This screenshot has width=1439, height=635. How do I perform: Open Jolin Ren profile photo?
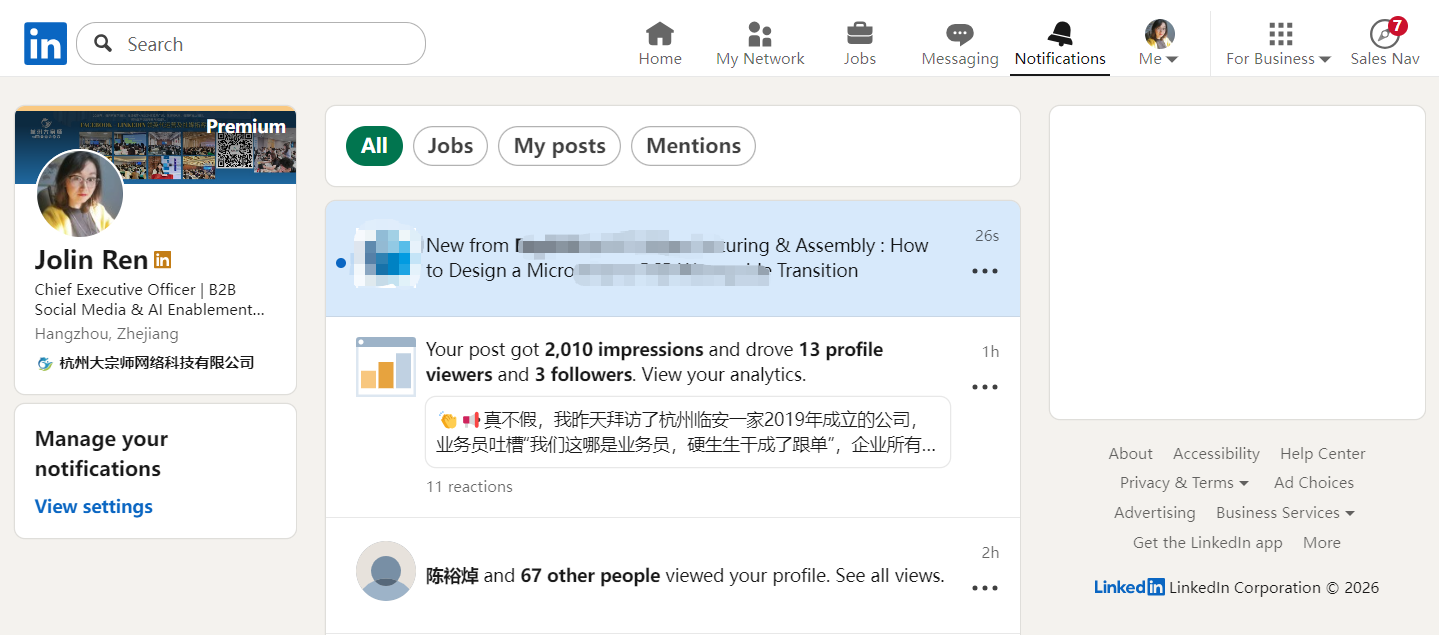click(x=80, y=194)
